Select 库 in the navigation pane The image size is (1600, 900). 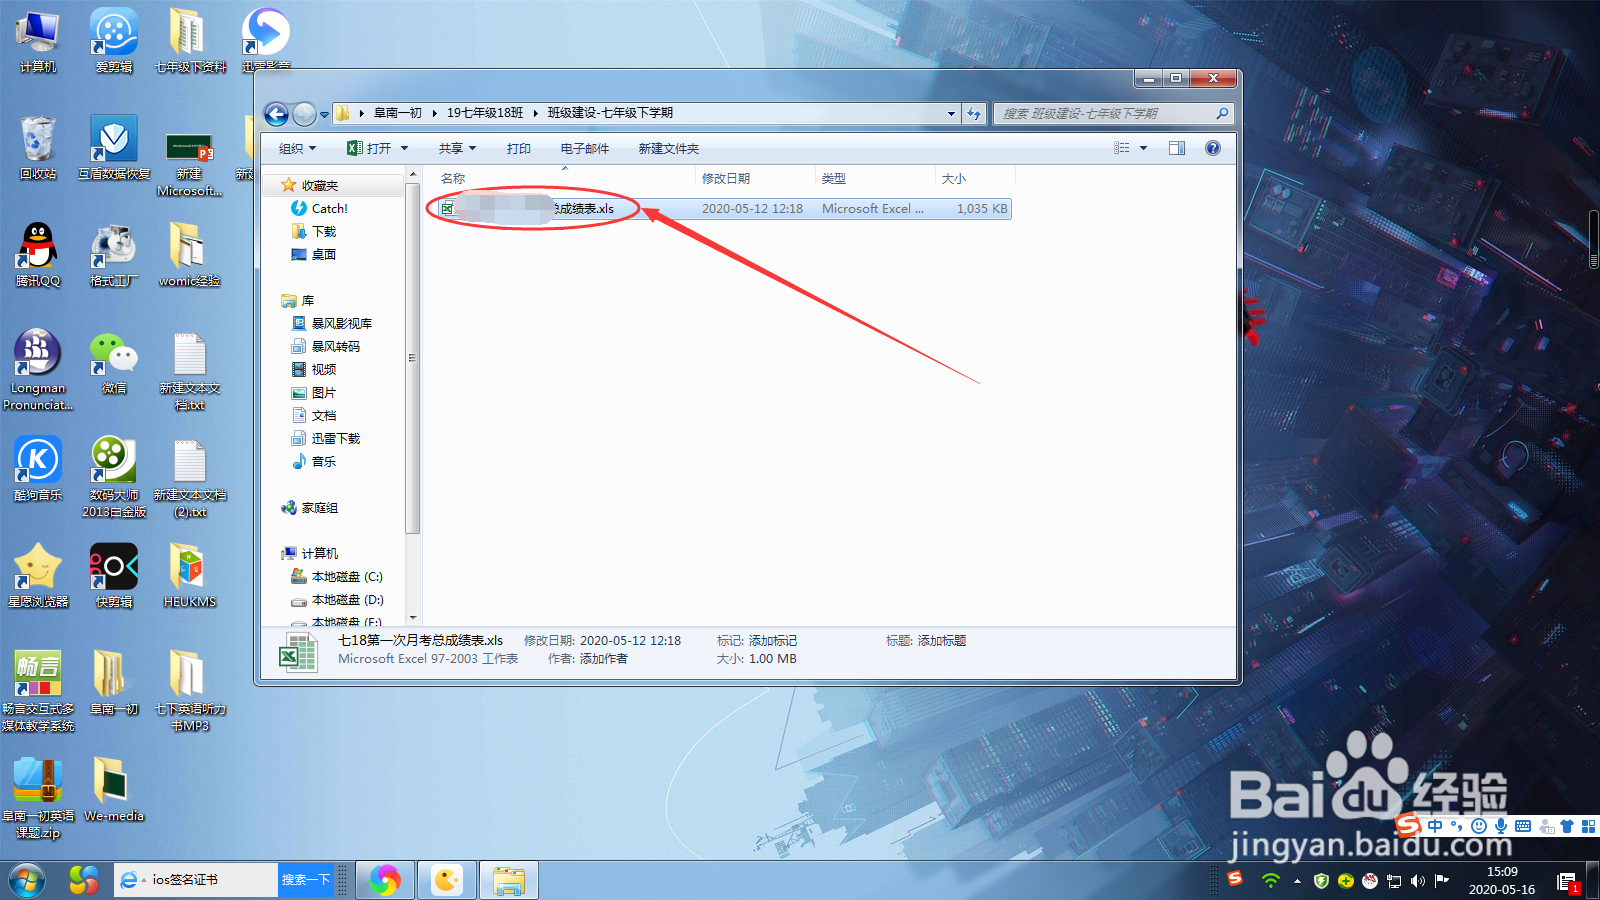(298, 300)
